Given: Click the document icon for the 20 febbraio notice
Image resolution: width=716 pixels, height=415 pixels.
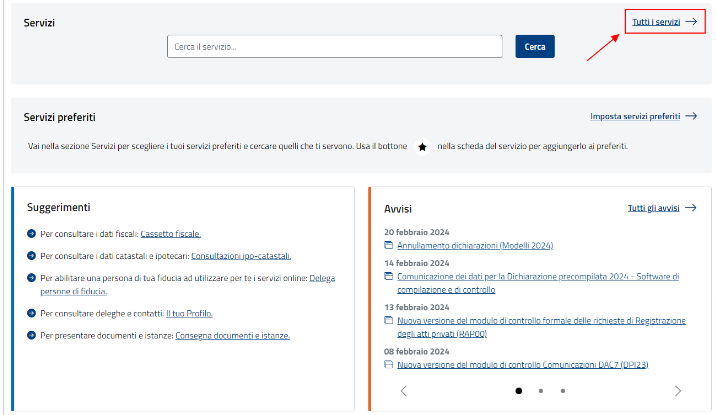Looking at the screenshot, I should [x=389, y=245].
